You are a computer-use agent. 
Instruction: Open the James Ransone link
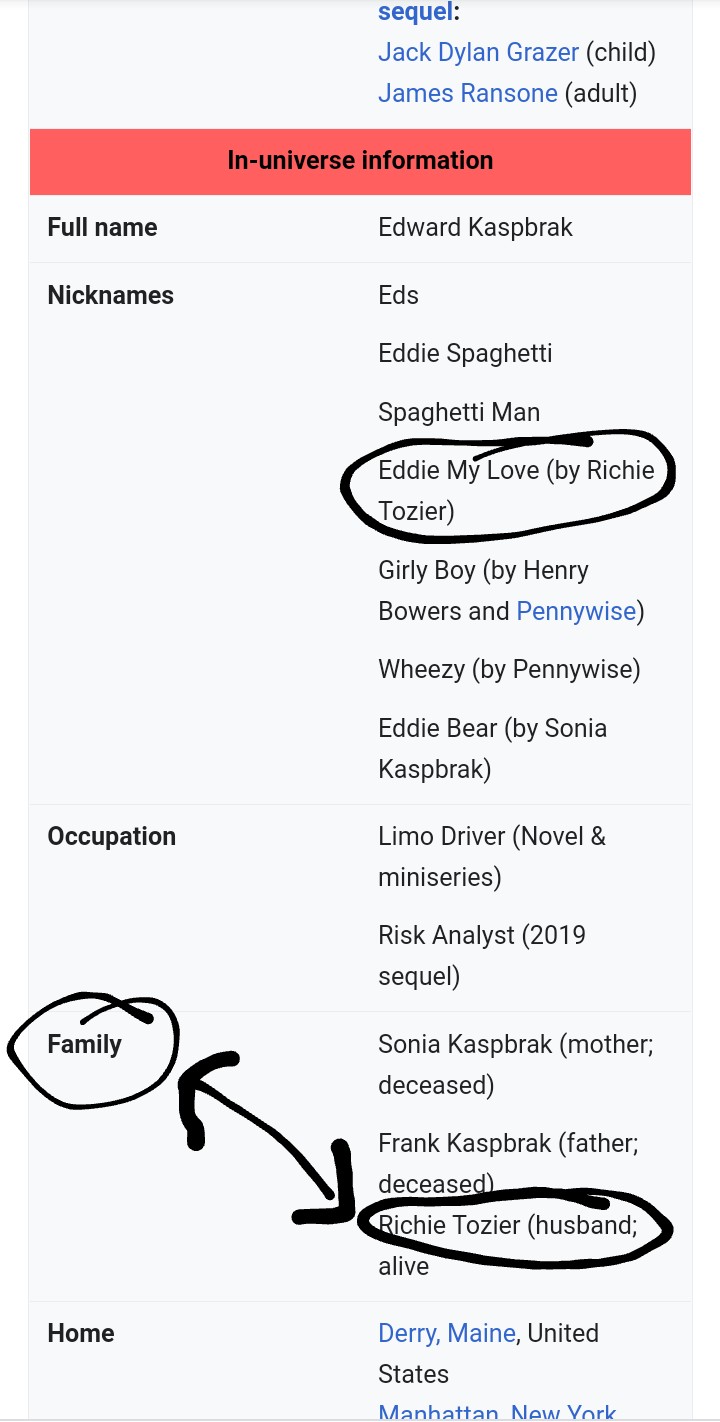click(x=467, y=94)
